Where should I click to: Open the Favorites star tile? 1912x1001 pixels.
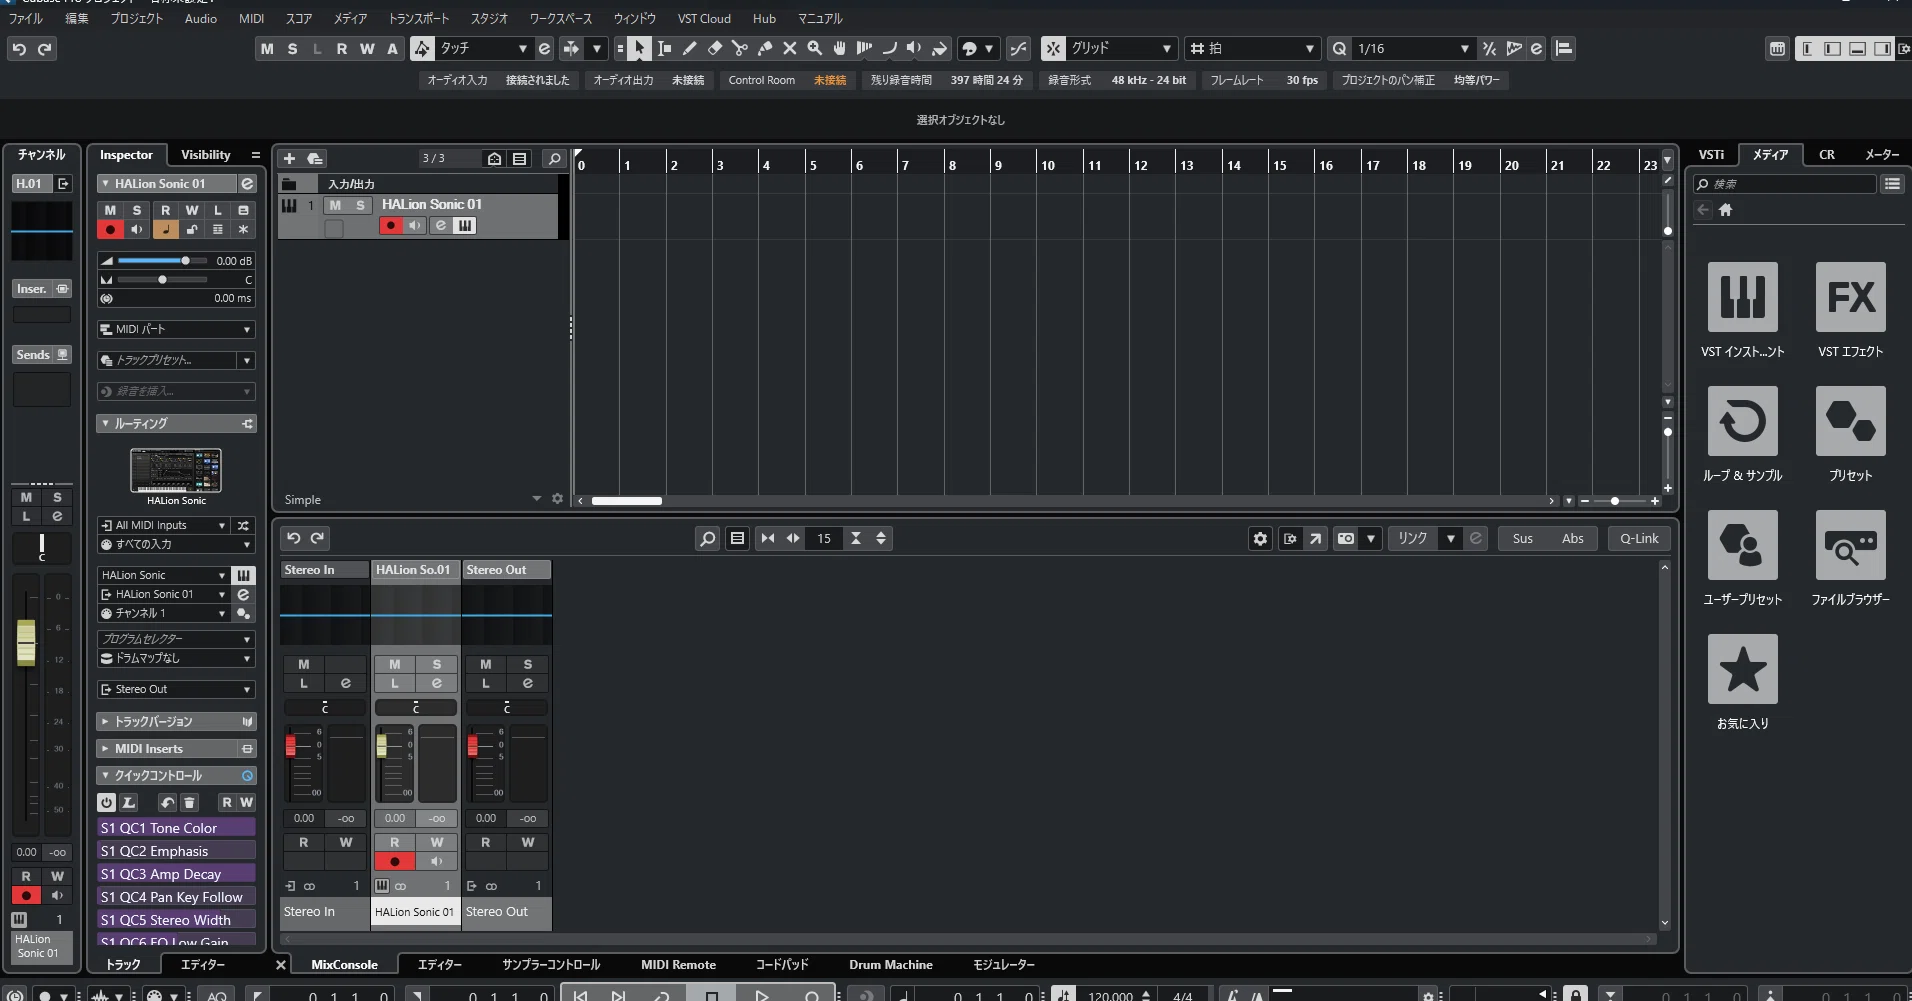click(1742, 682)
